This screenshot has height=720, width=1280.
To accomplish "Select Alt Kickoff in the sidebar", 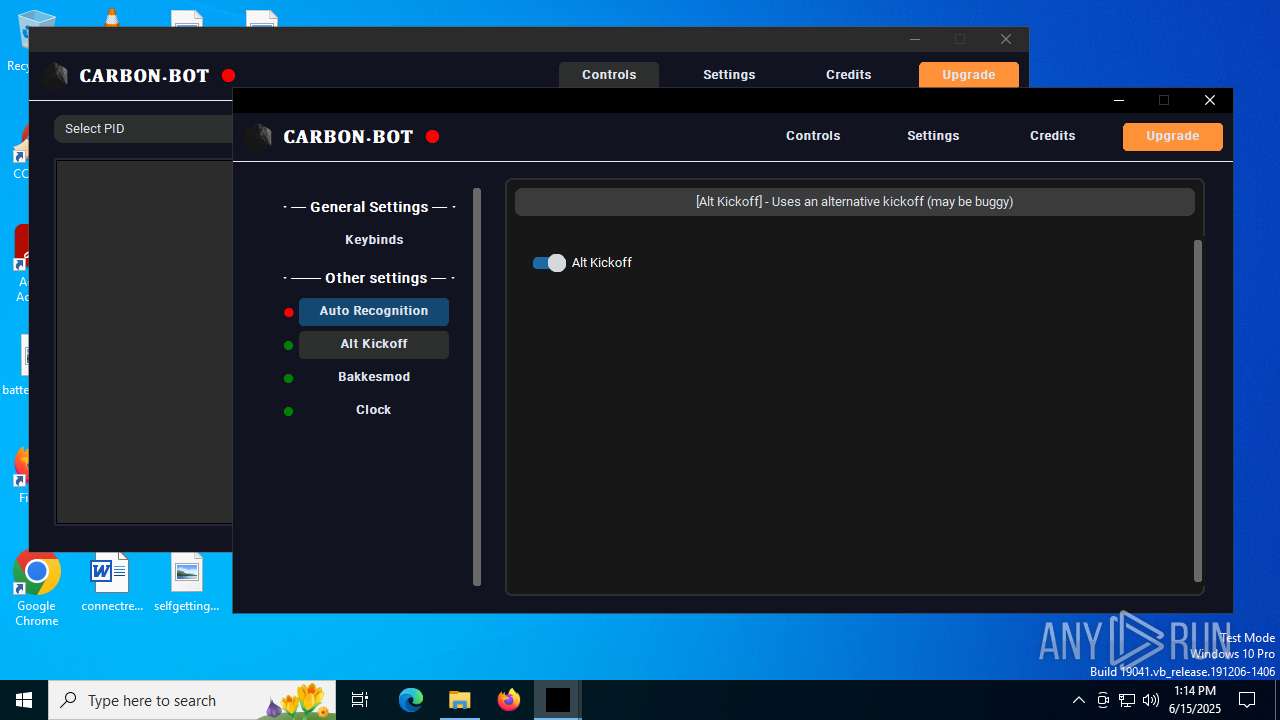I will coord(374,344).
